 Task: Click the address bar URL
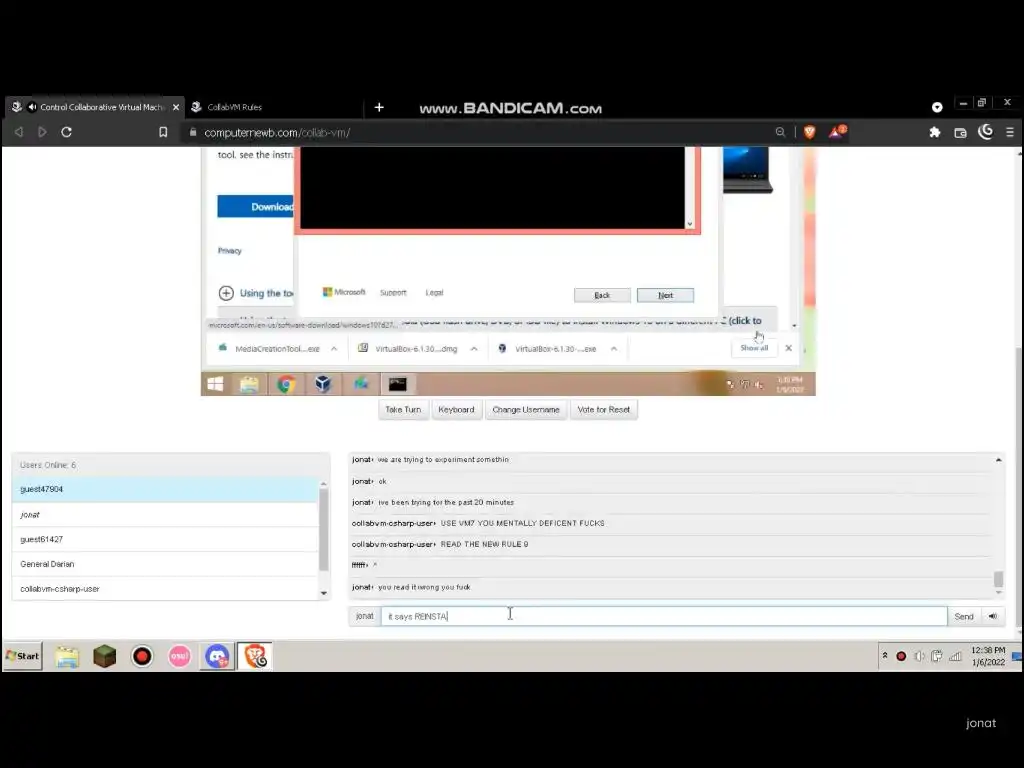pyautogui.click(x=277, y=133)
